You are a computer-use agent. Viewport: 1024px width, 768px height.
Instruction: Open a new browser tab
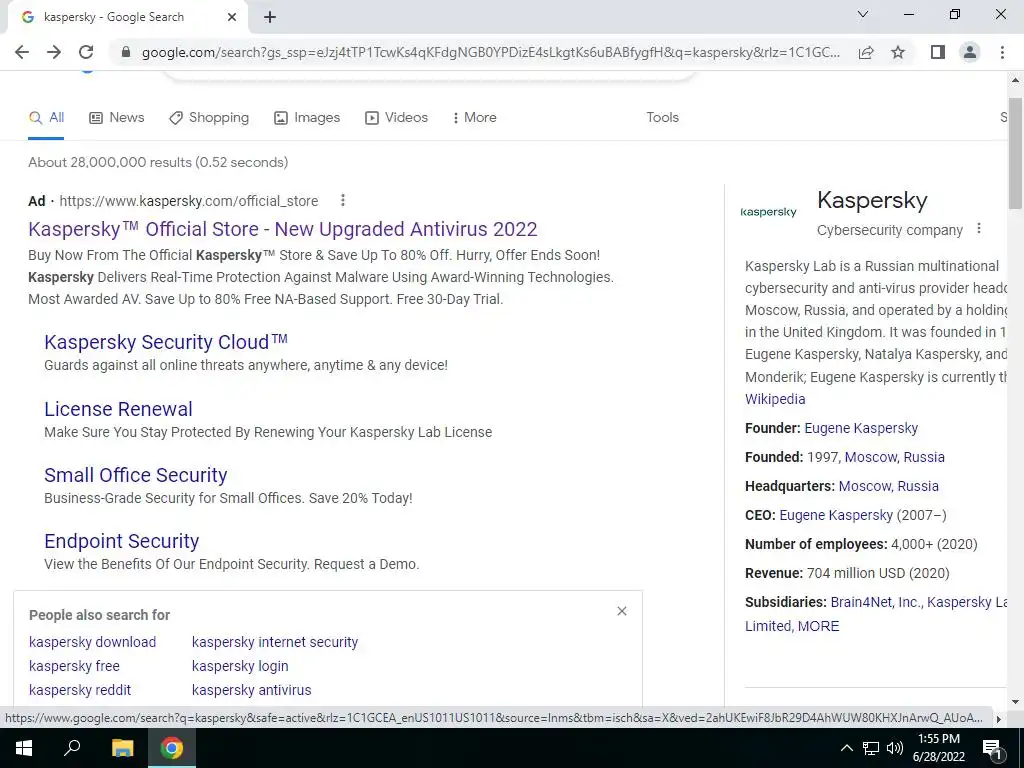coord(270,17)
